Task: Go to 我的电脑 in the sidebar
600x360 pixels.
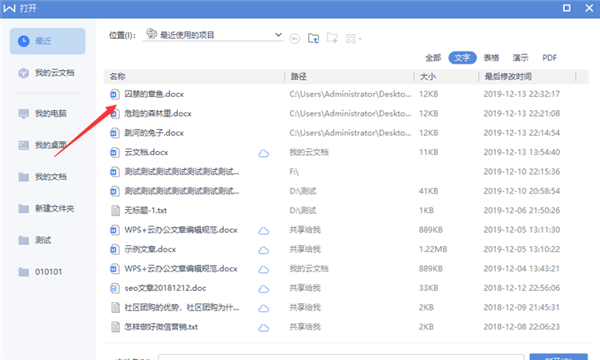Action: [x=43, y=113]
